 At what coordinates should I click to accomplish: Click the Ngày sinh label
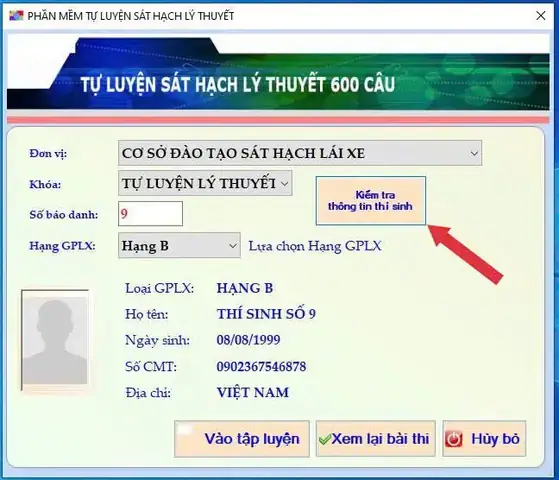(157, 340)
